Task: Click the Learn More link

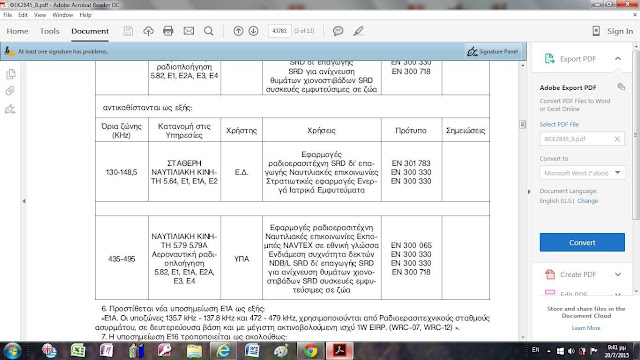Action: (x=586, y=328)
